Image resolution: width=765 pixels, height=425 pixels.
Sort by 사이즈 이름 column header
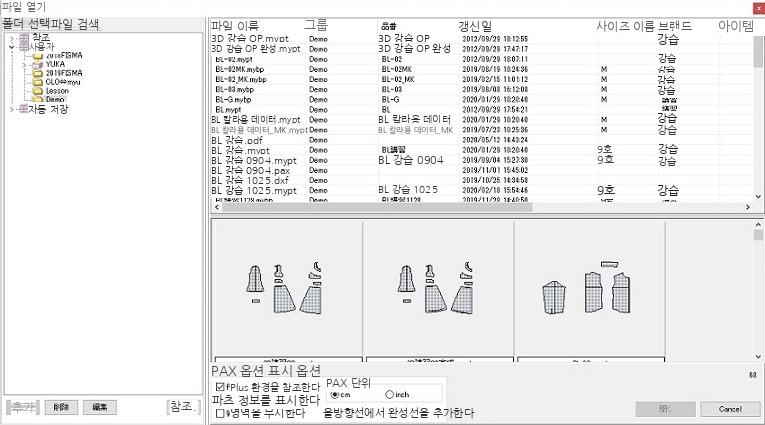625,26
